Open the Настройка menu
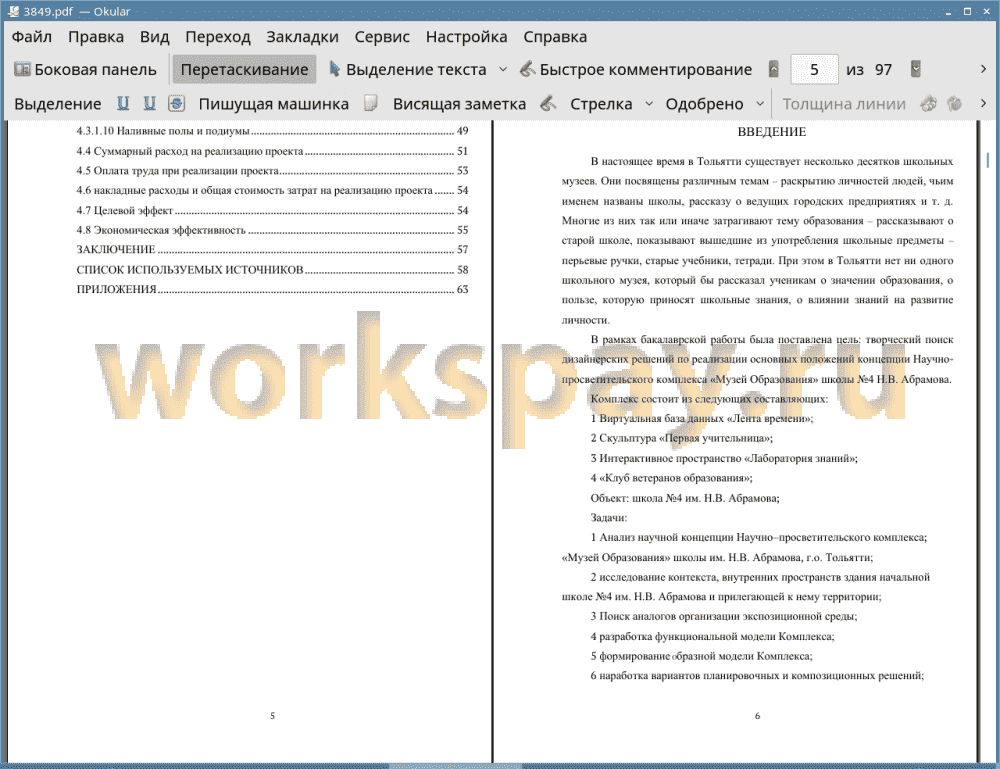 466,37
